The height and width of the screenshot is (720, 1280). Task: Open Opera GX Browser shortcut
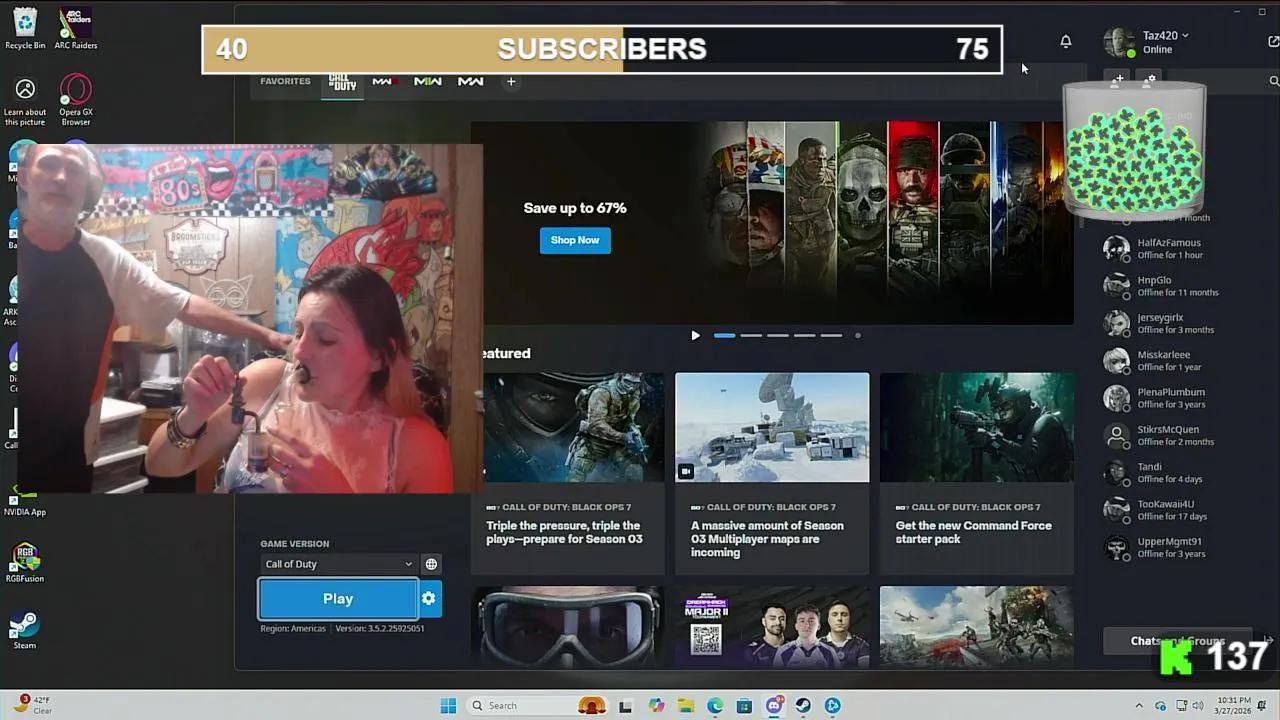pos(76,100)
